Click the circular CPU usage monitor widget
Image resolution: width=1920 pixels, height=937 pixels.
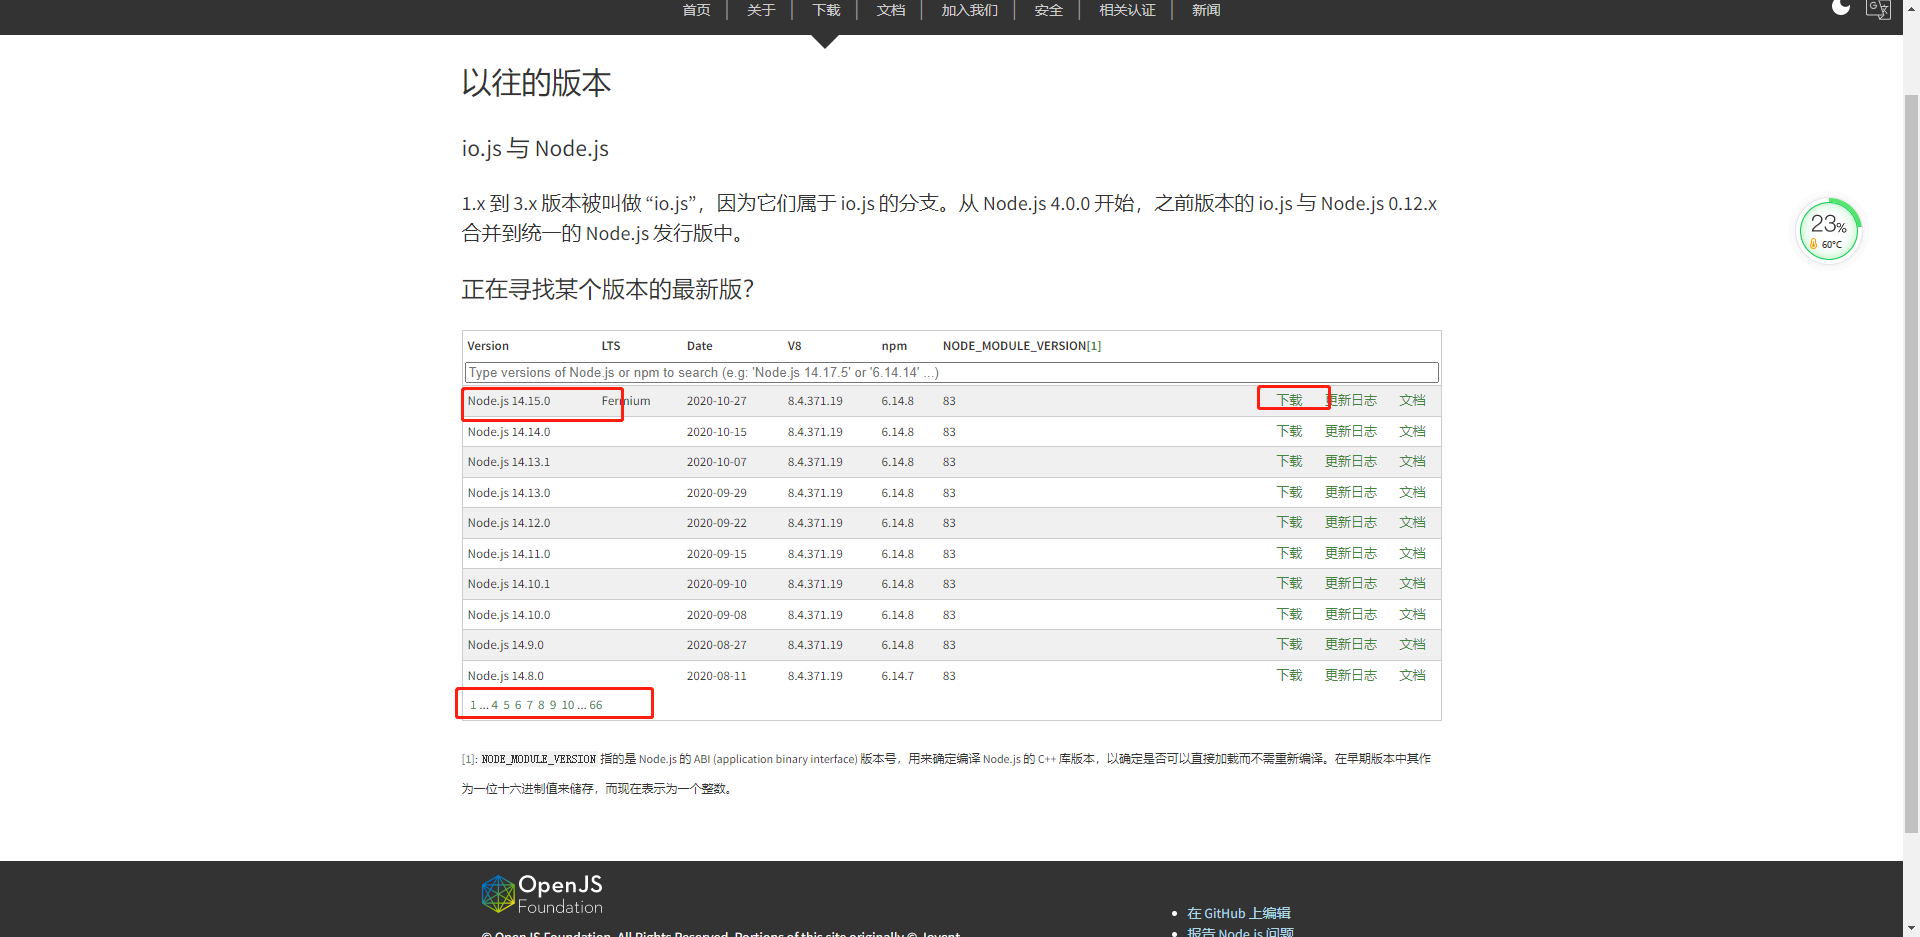[x=1829, y=228]
